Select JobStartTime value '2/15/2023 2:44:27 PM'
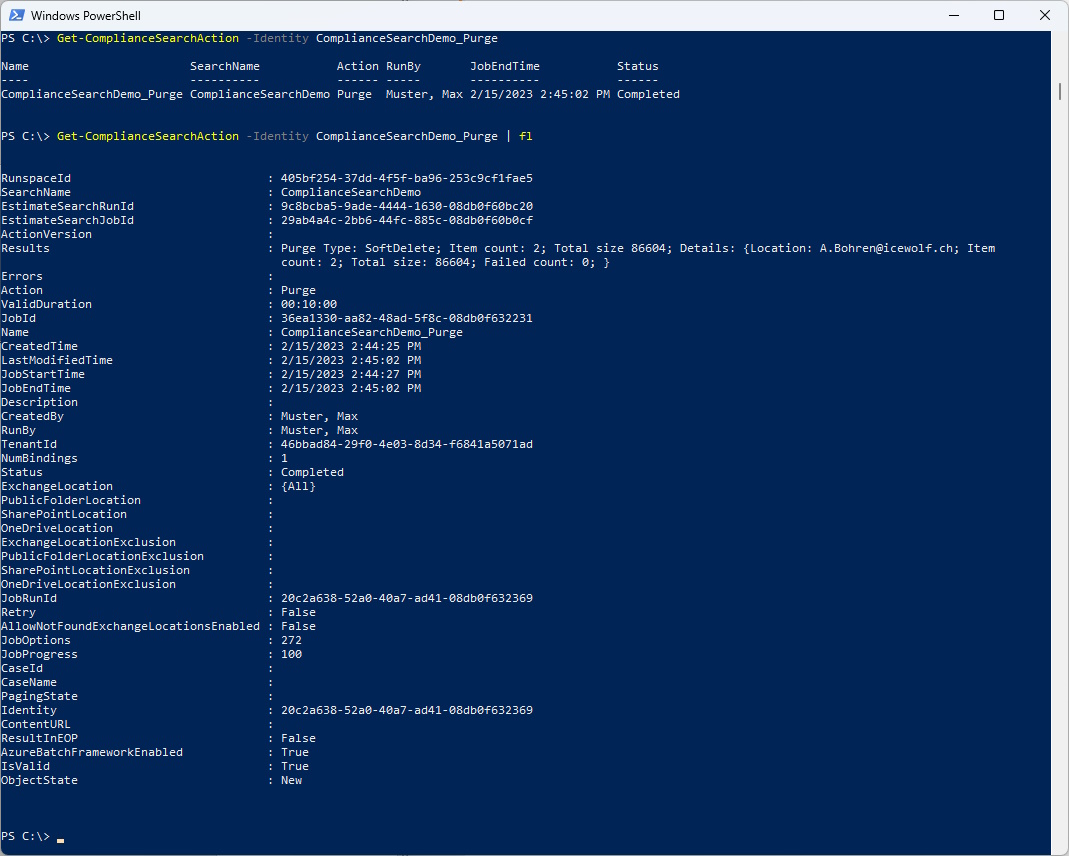 [x=351, y=374]
